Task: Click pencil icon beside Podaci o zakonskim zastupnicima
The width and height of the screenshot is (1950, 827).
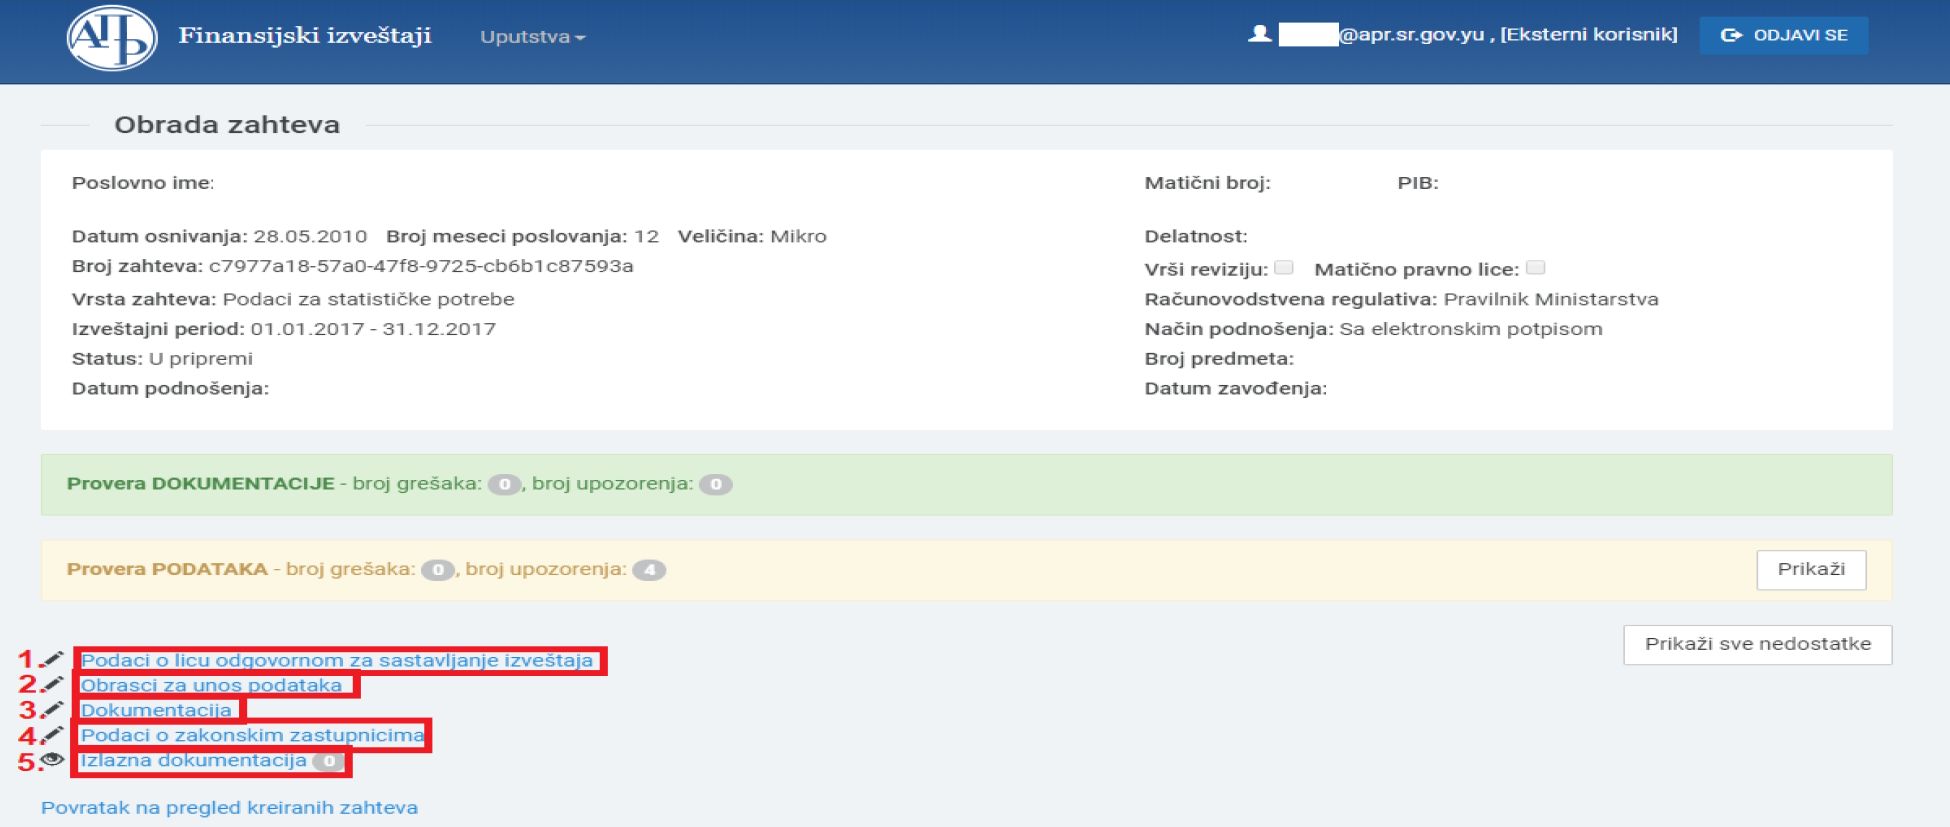Action: pos(54,735)
